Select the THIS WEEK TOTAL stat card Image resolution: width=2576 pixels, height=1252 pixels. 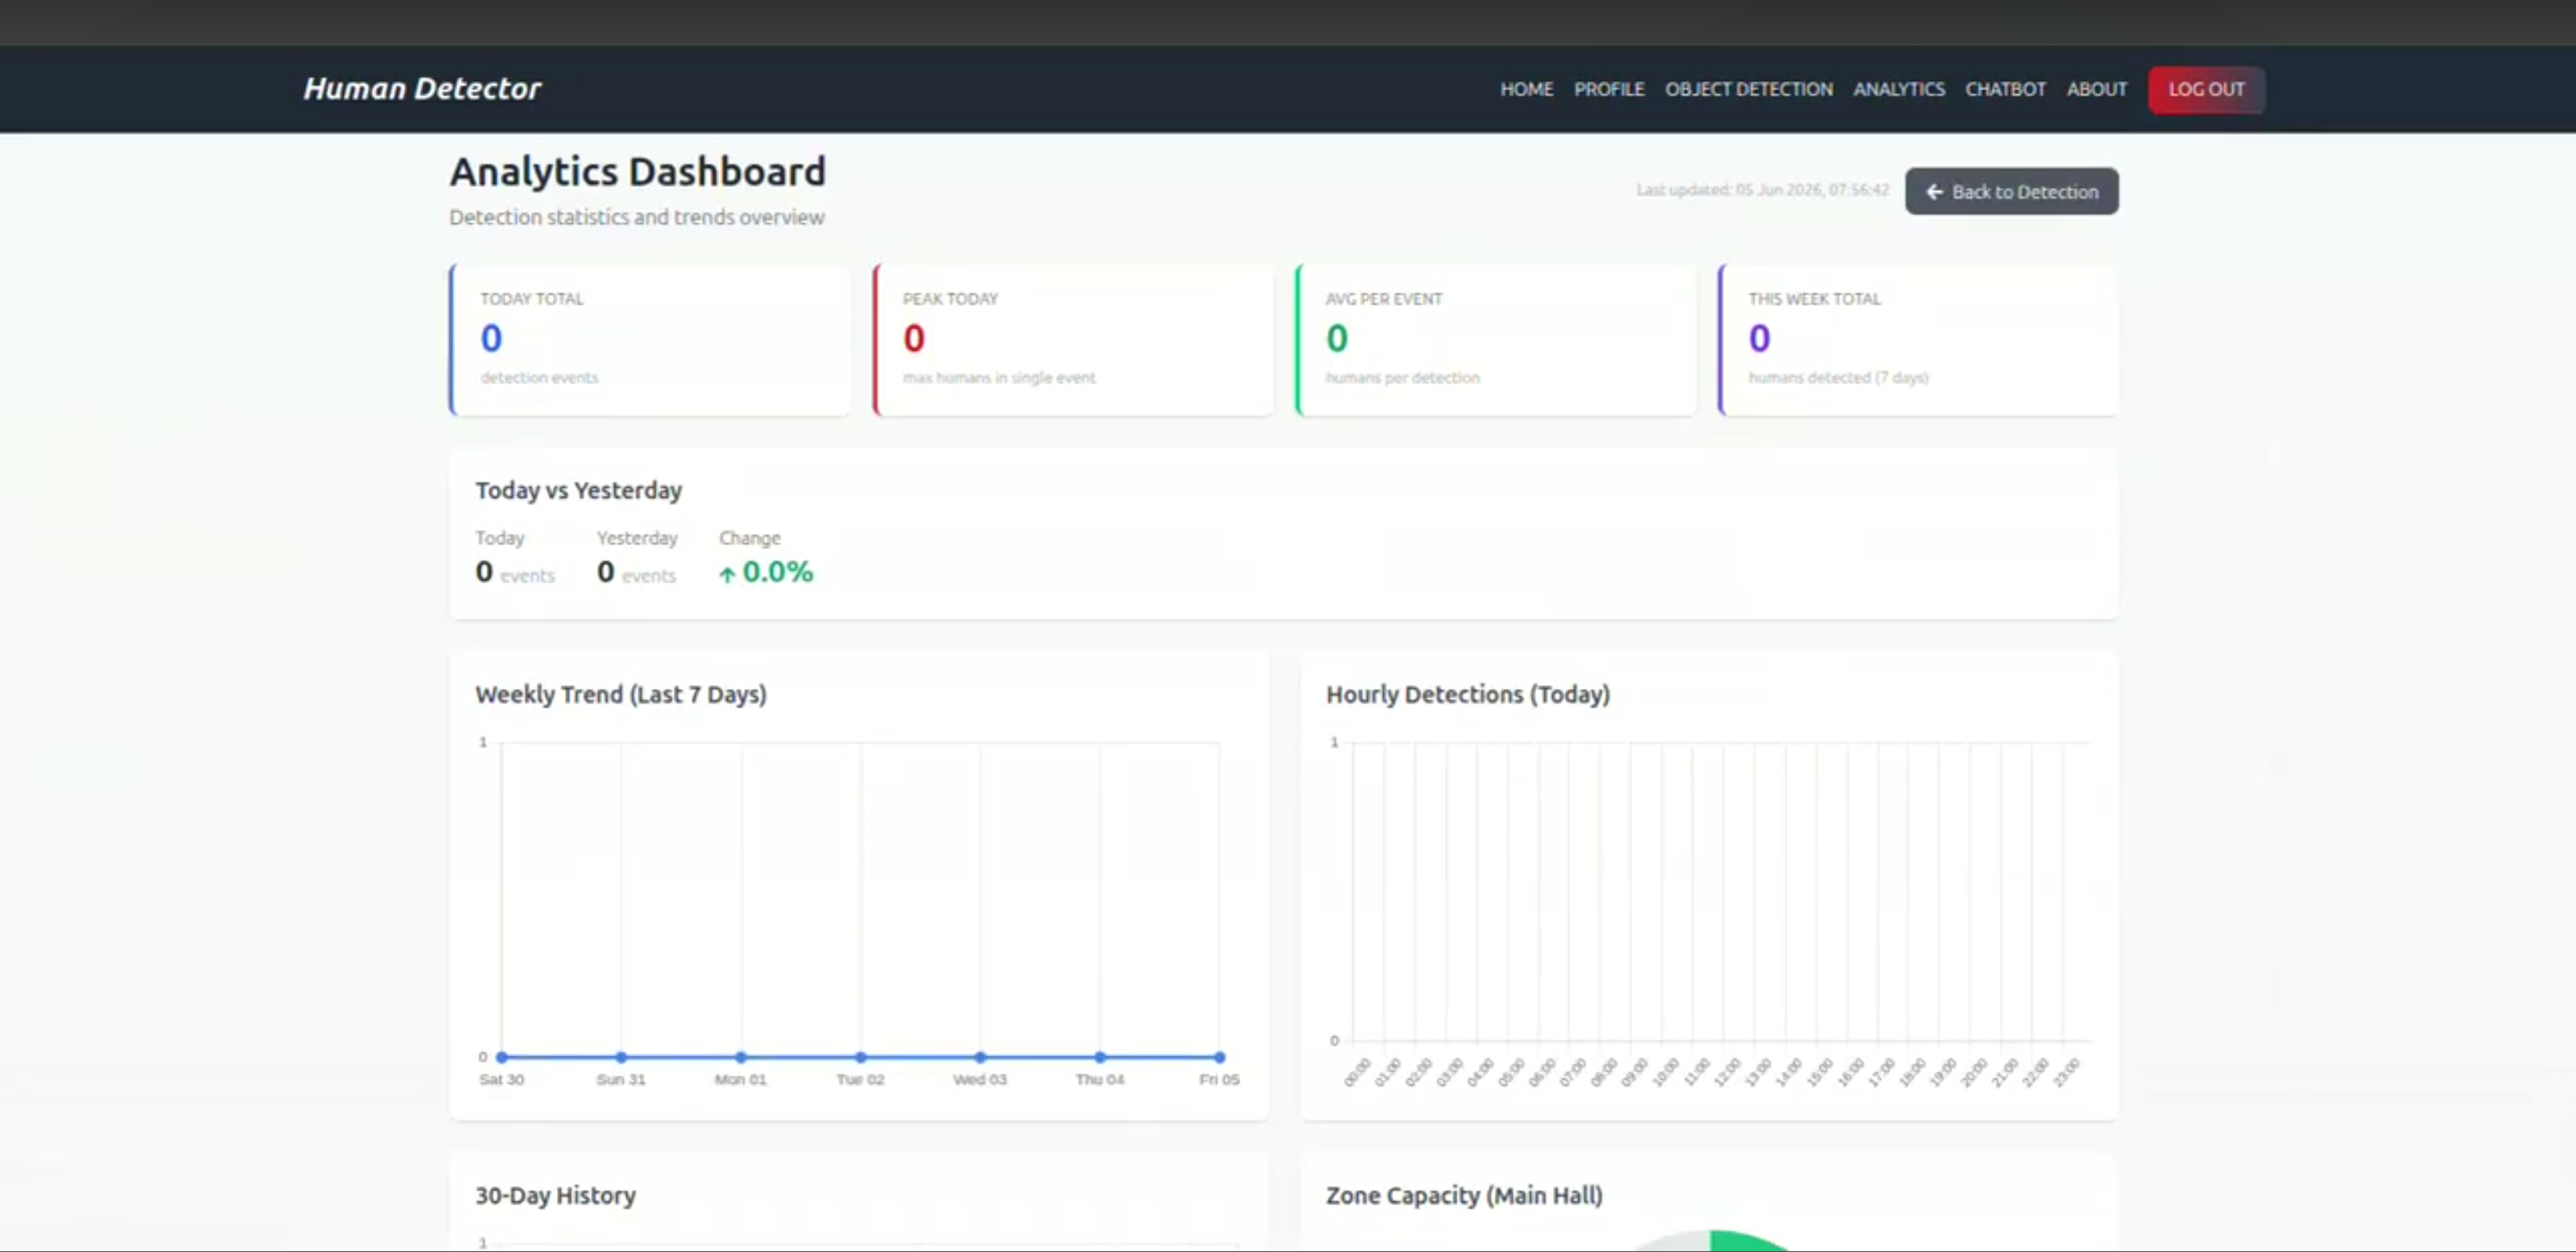coord(1918,339)
